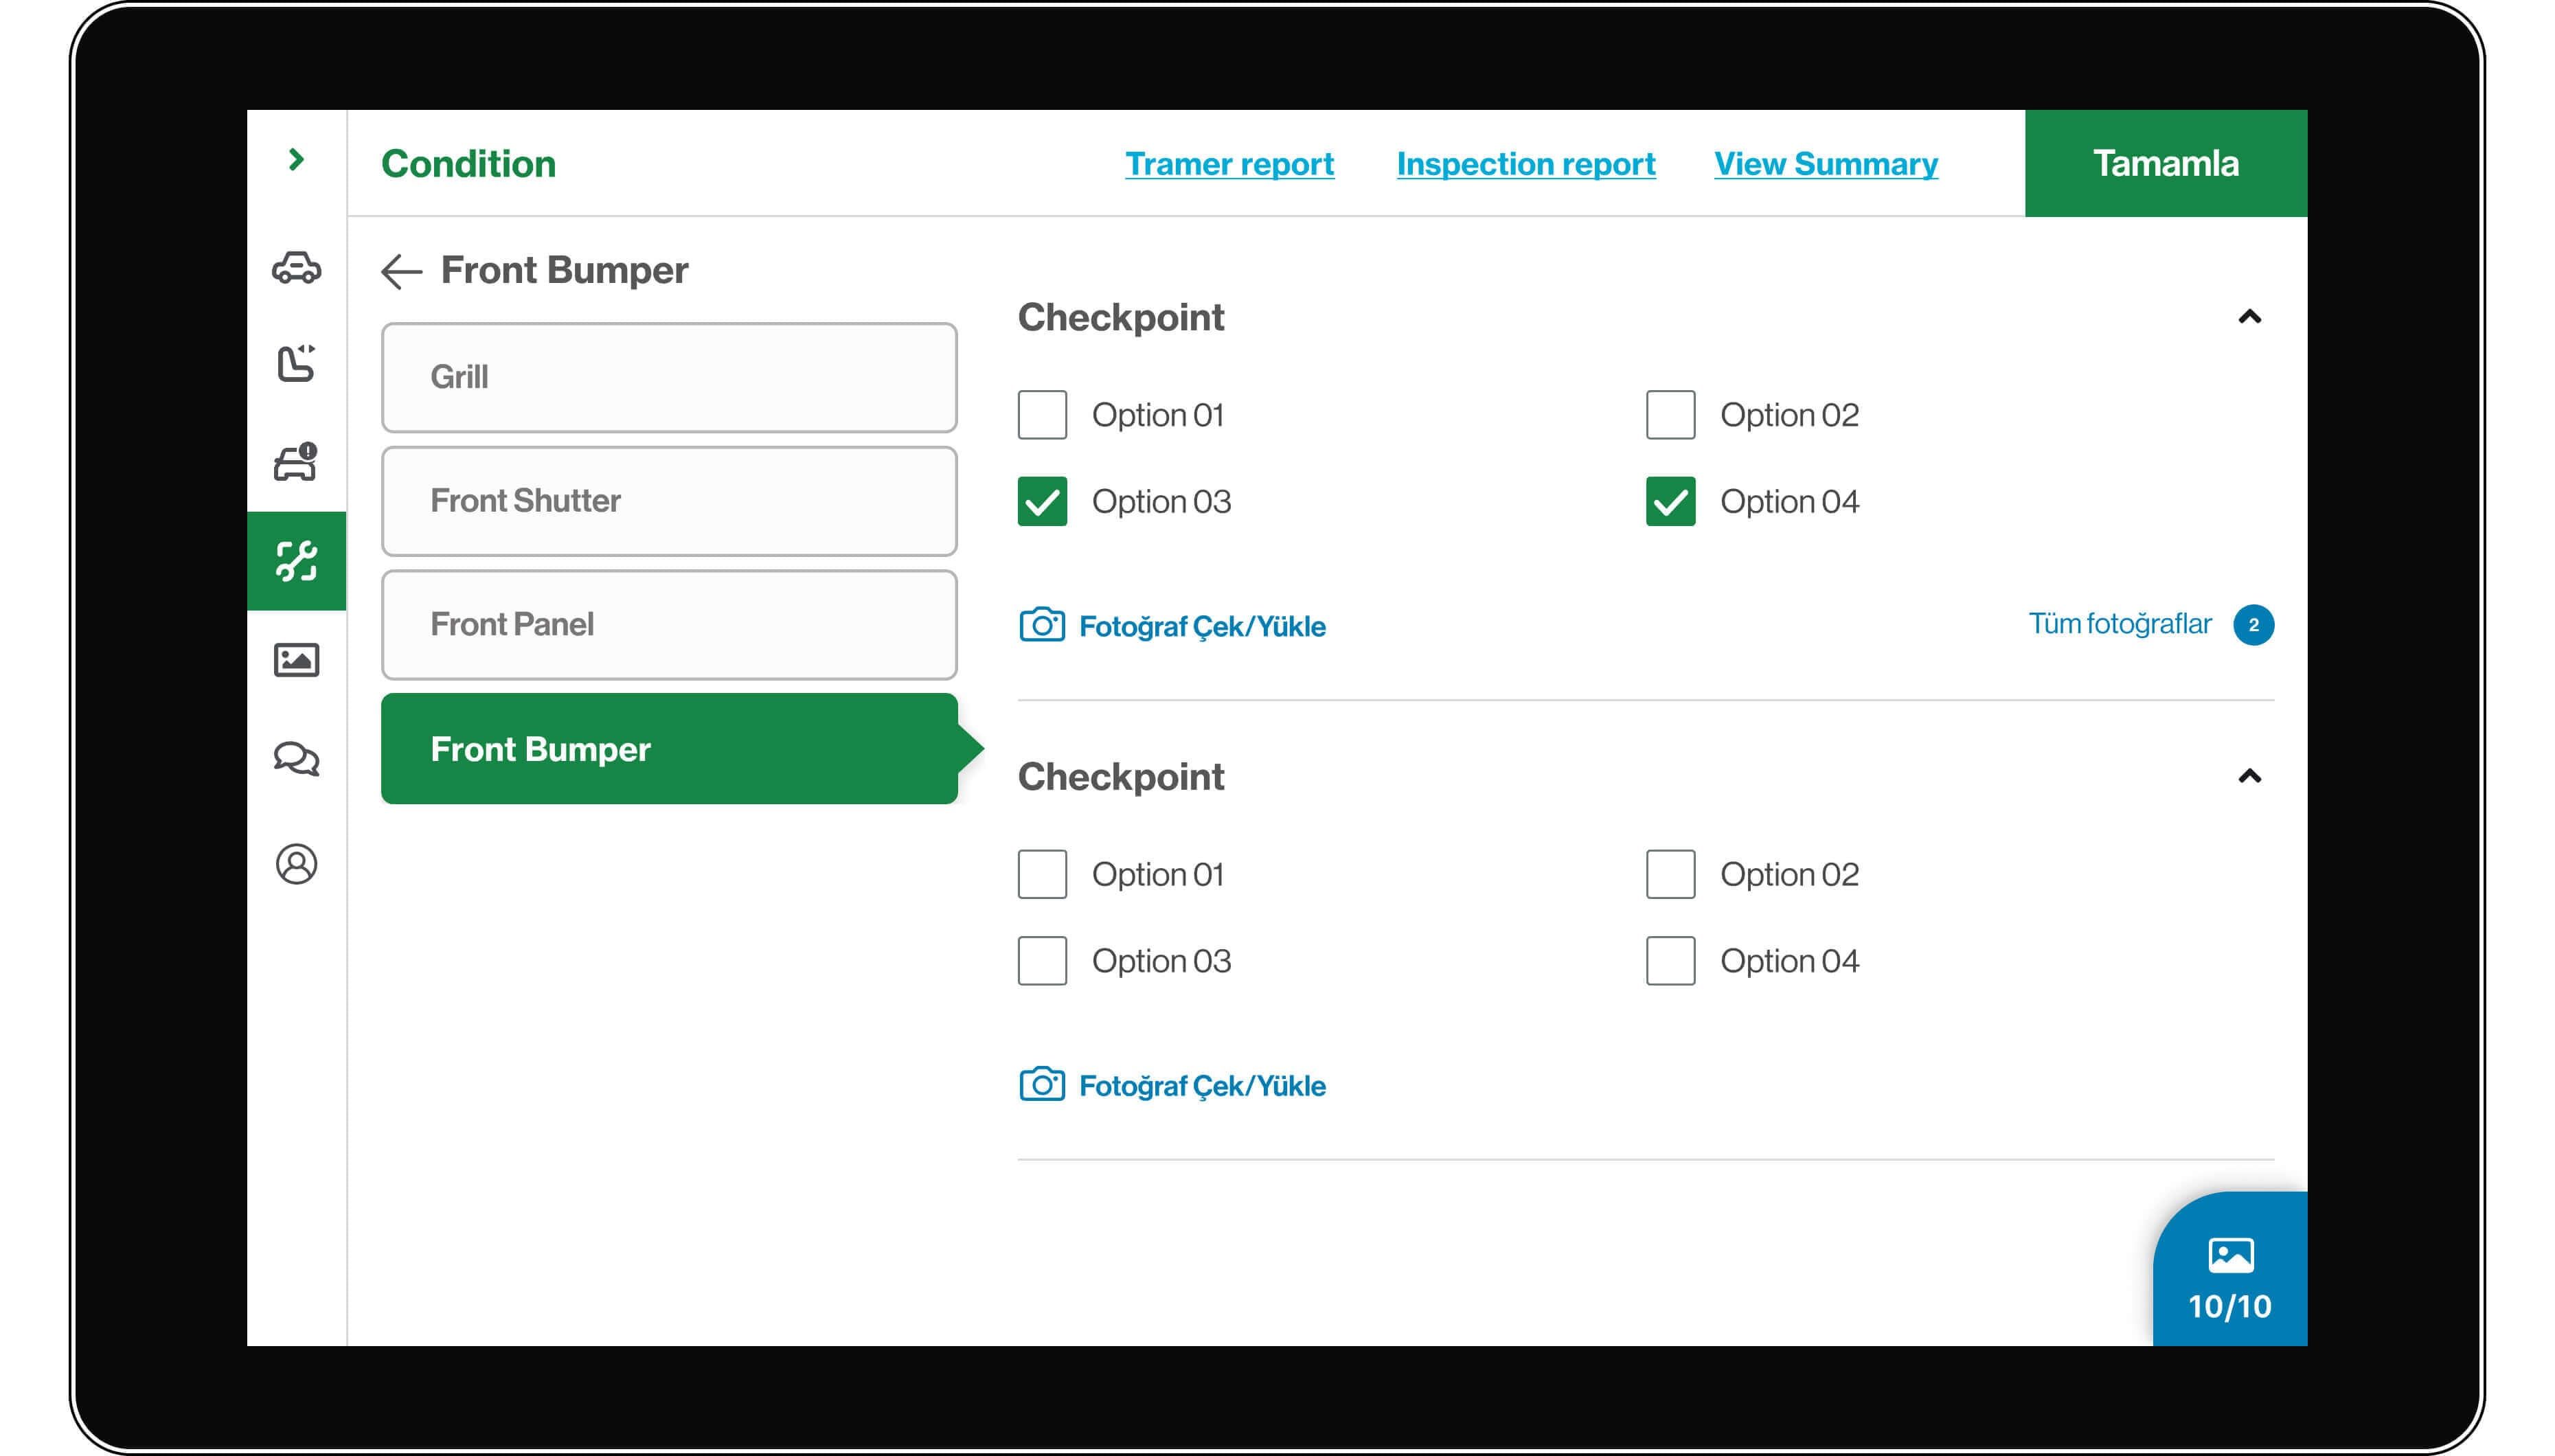
Task: Collapse the second Checkpoint section chevron
Action: click(x=2249, y=776)
